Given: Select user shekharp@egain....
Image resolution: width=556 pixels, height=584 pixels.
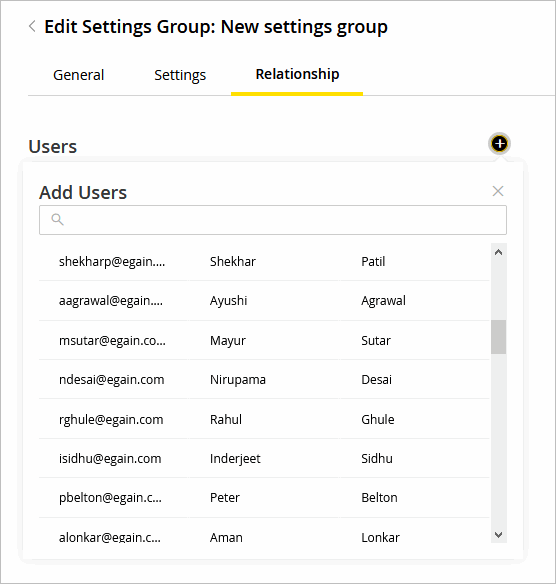Looking at the screenshot, I should point(112,261).
